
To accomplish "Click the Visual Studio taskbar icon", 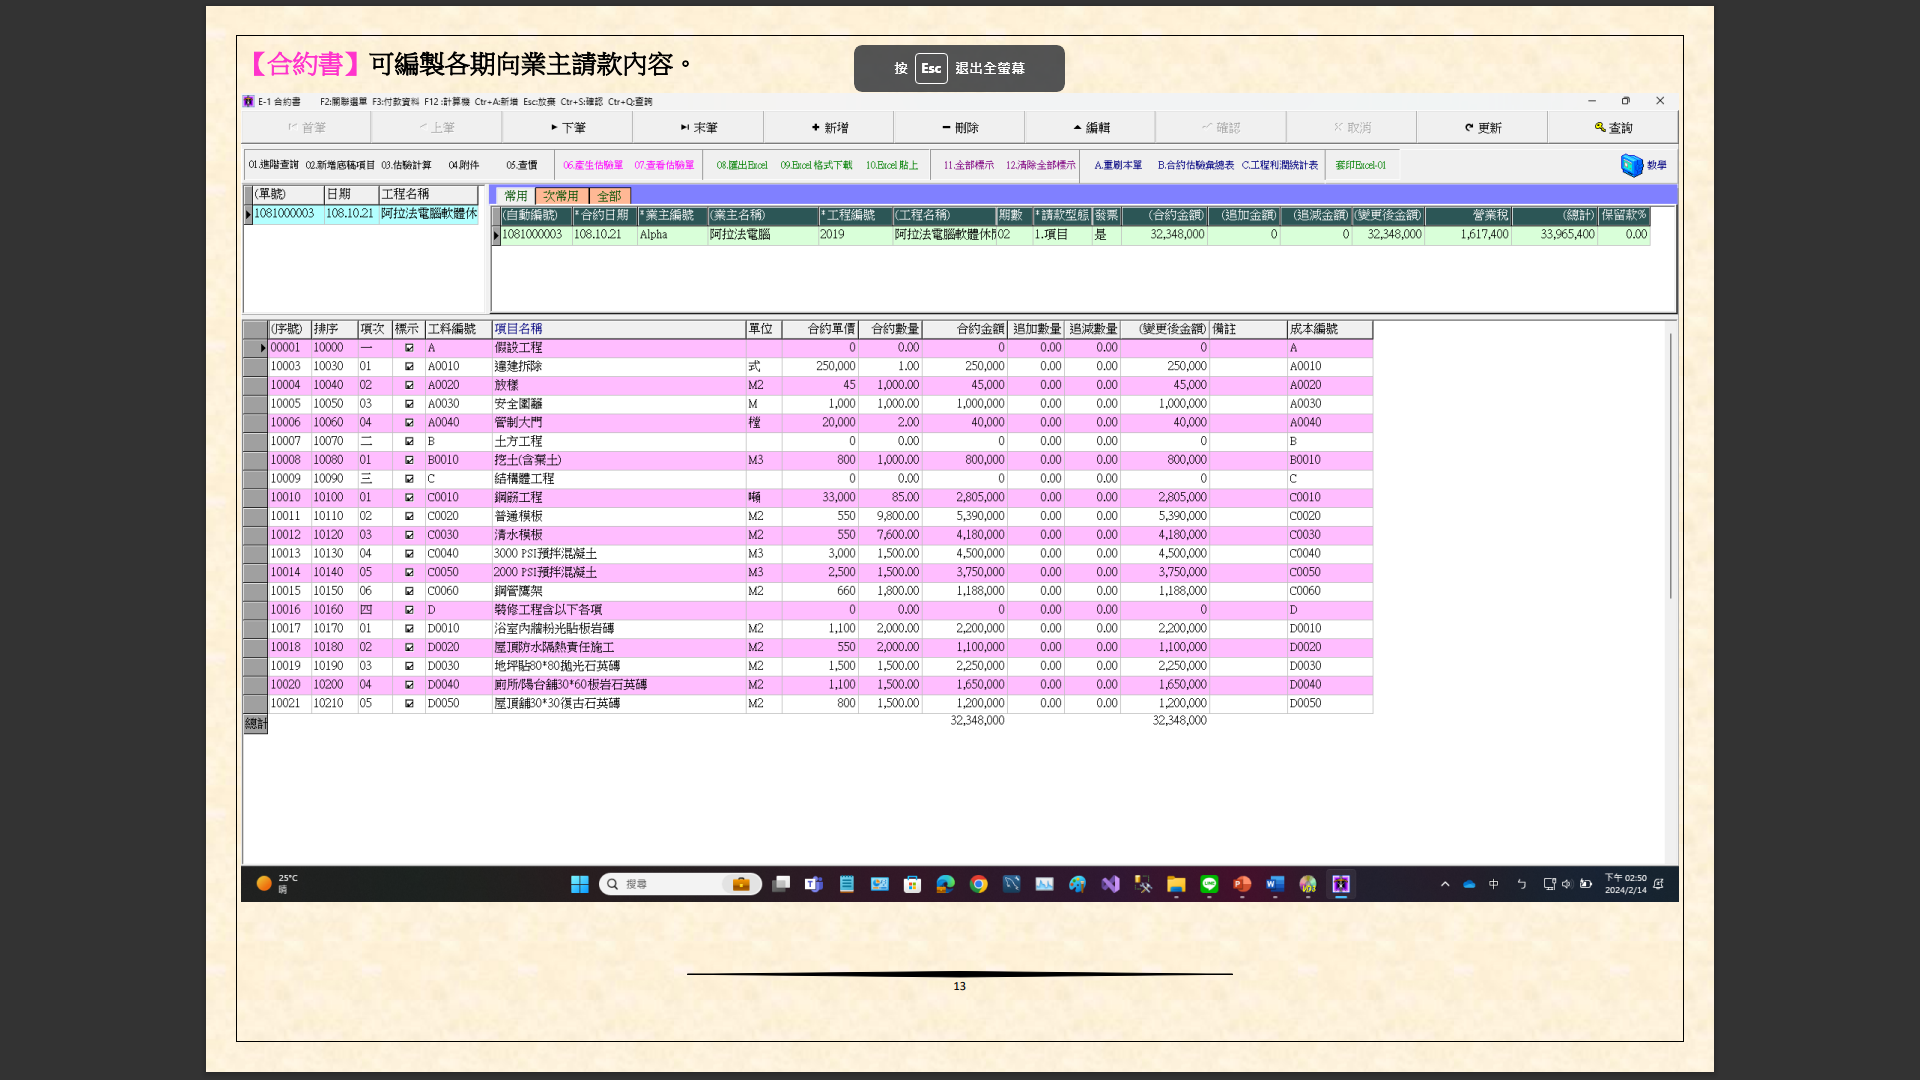I will click(x=1110, y=884).
